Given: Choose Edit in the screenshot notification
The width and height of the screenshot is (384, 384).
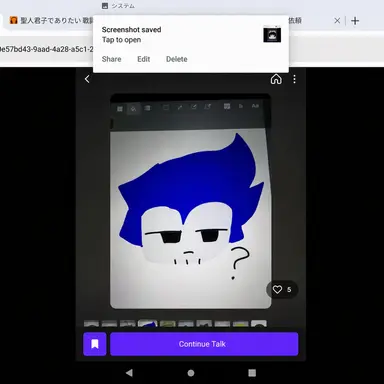Looking at the screenshot, I should coord(144,59).
